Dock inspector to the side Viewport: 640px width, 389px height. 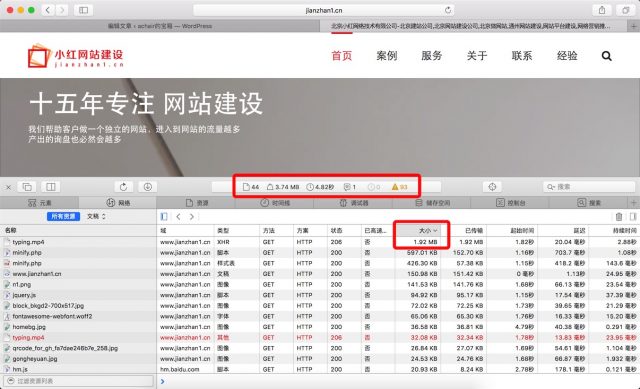tap(51, 187)
